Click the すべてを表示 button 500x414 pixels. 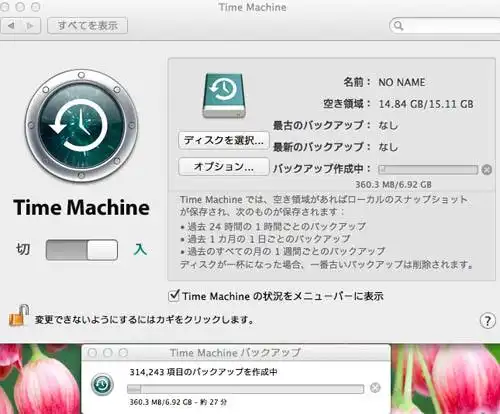tap(88, 25)
